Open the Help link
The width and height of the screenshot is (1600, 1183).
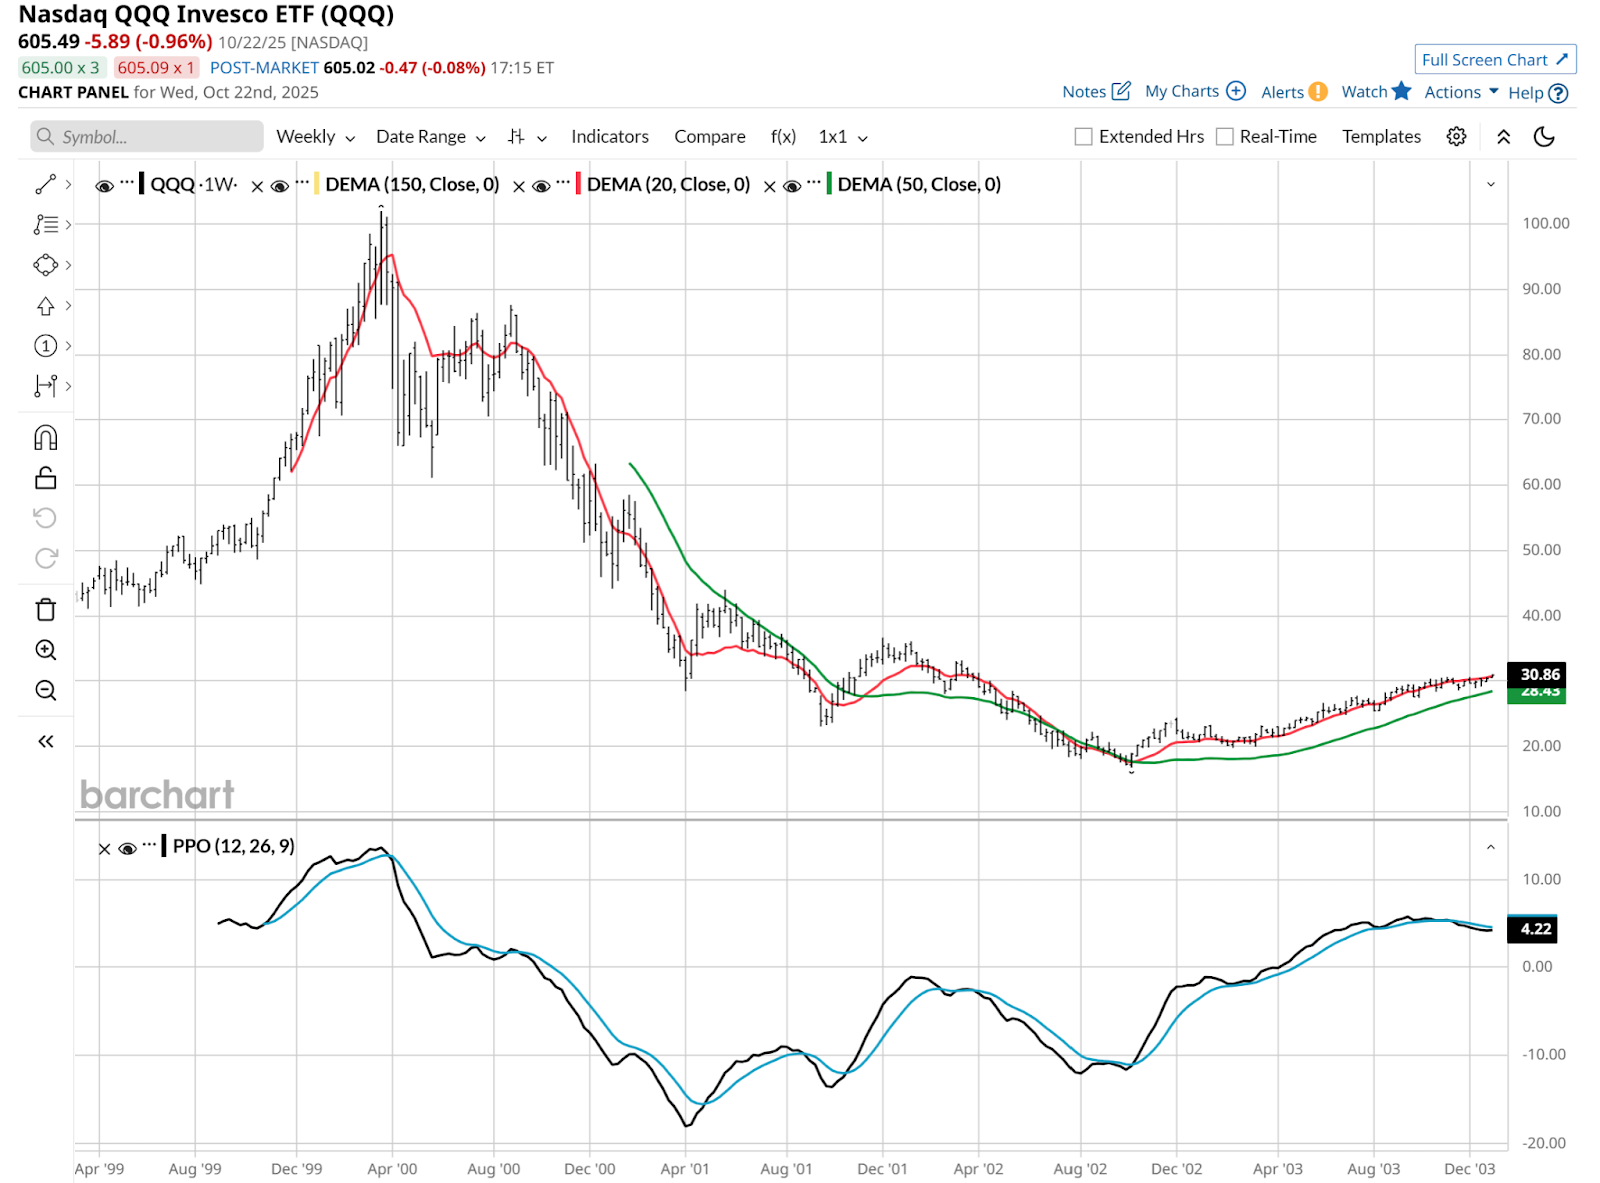coord(1537,93)
